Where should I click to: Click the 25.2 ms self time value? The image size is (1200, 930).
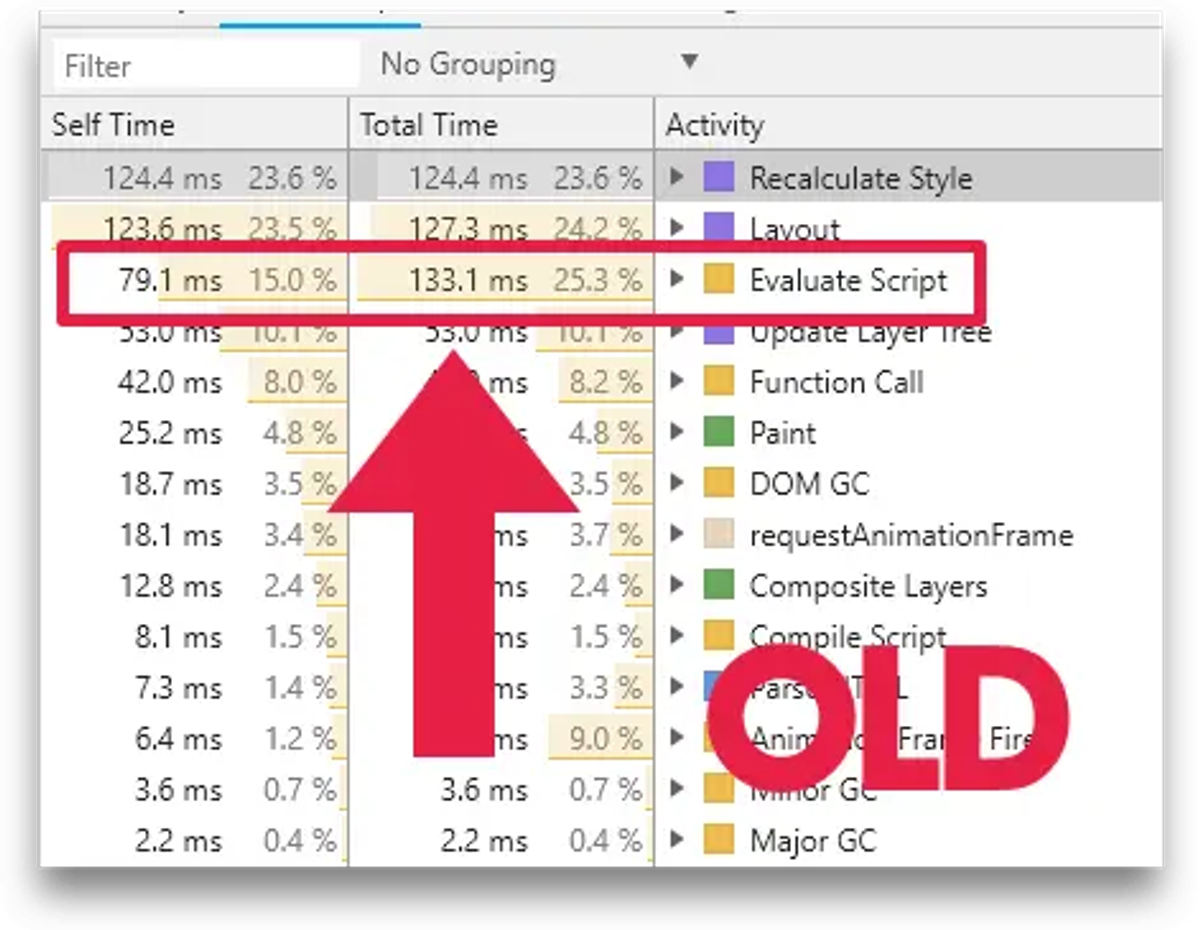tap(170, 433)
